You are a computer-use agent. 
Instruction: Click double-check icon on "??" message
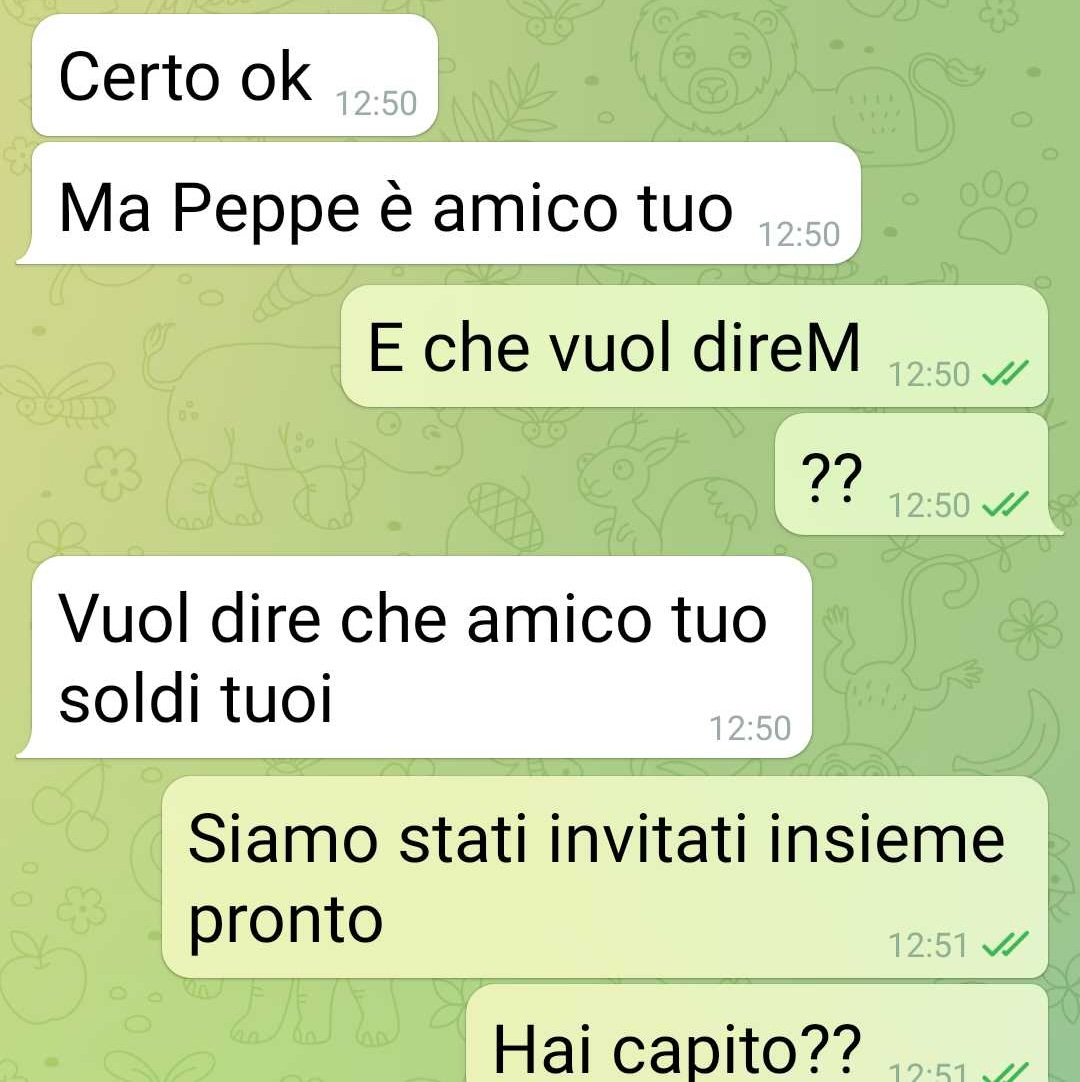click(1005, 504)
